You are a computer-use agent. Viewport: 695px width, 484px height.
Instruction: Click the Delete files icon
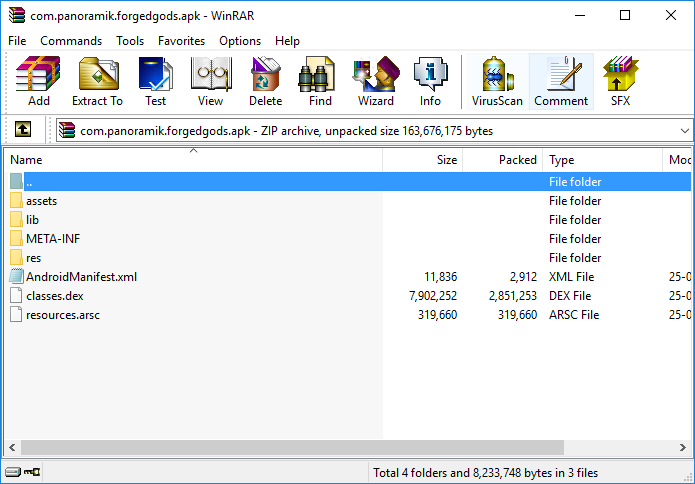265,81
